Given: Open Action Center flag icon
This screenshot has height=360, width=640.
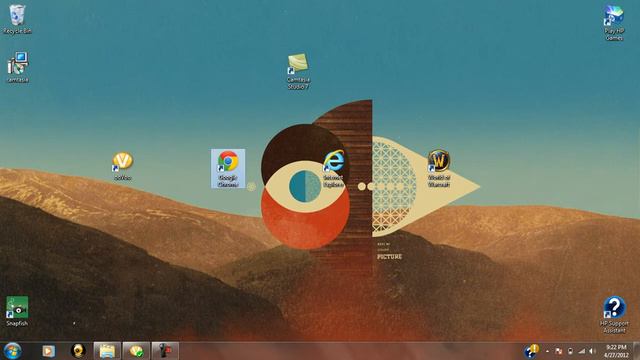Looking at the screenshot, I should click(559, 351).
